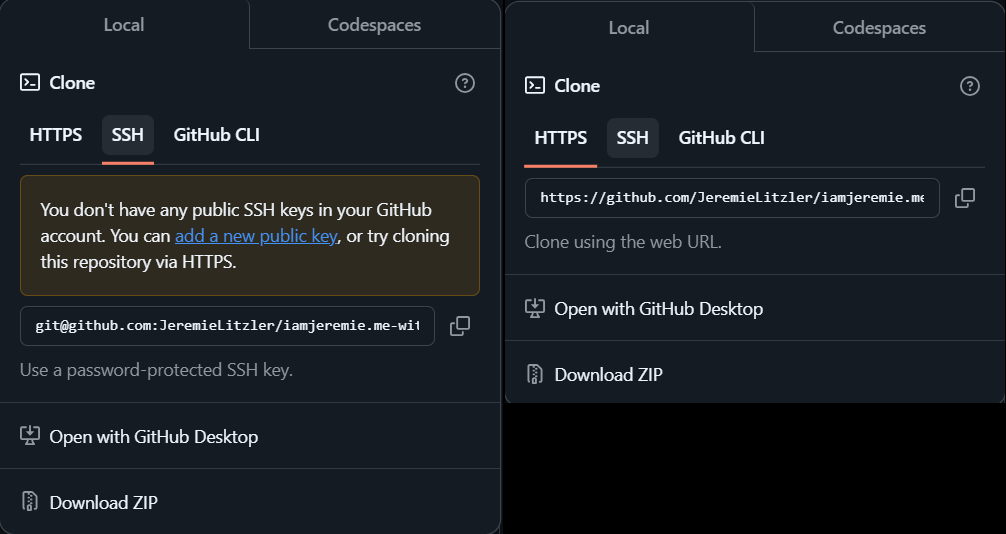The width and height of the screenshot is (1006, 534).
Task: Follow the "add a new public key" link
Action: [x=256, y=237]
